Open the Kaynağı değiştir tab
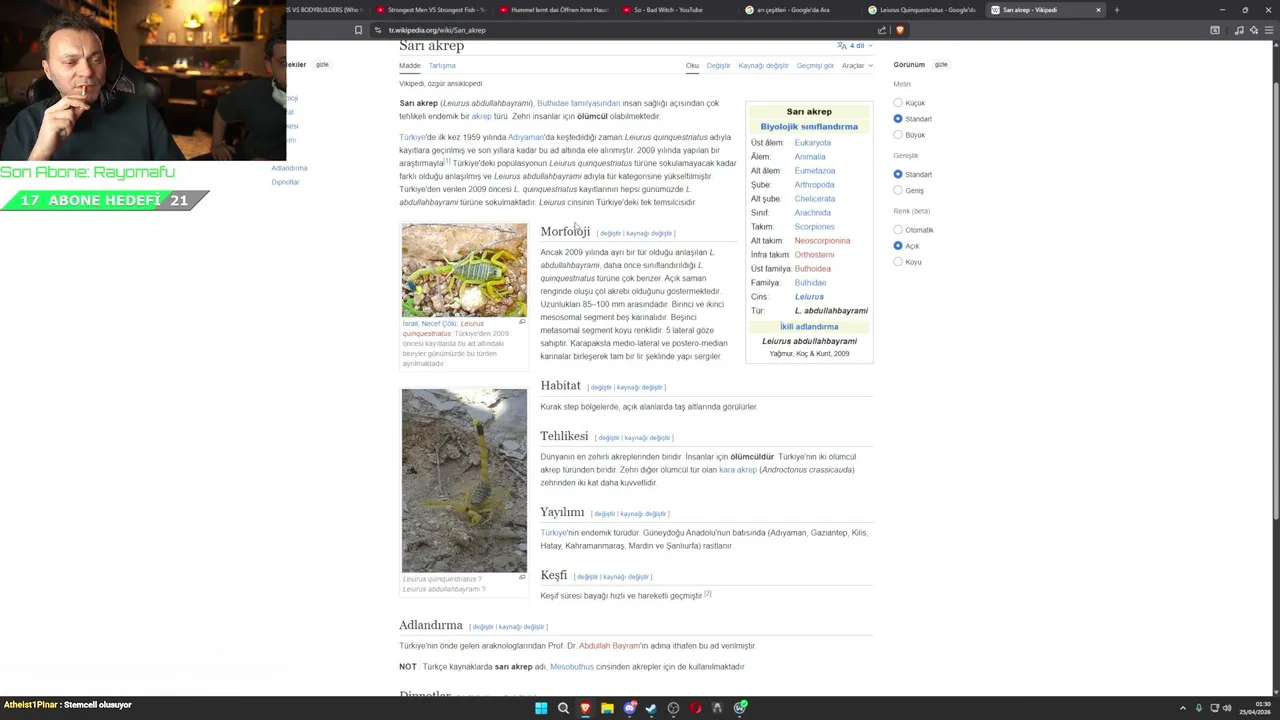Image resolution: width=1280 pixels, height=720 pixels. (x=764, y=66)
